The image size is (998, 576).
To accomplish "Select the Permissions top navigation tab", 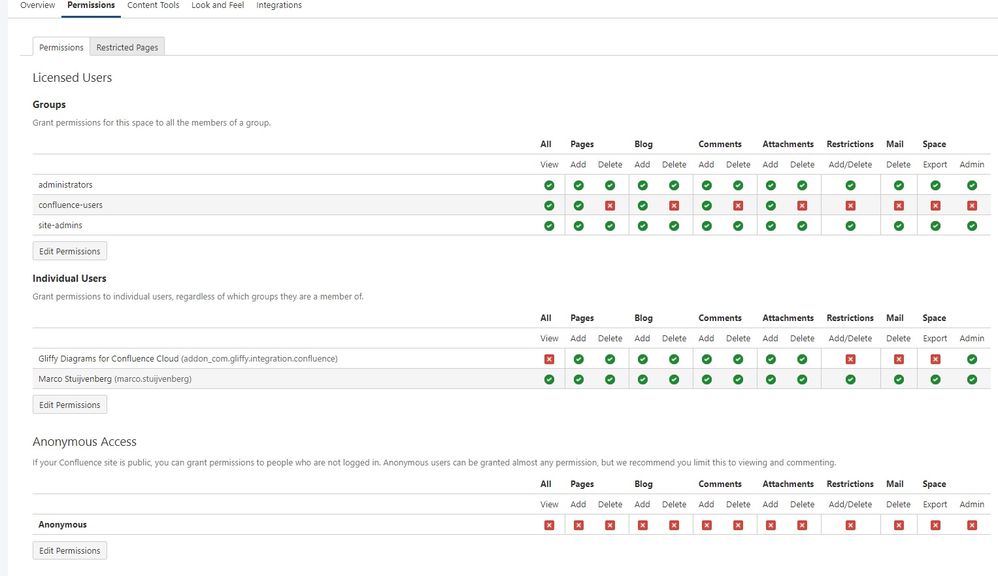I will coord(91,5).
